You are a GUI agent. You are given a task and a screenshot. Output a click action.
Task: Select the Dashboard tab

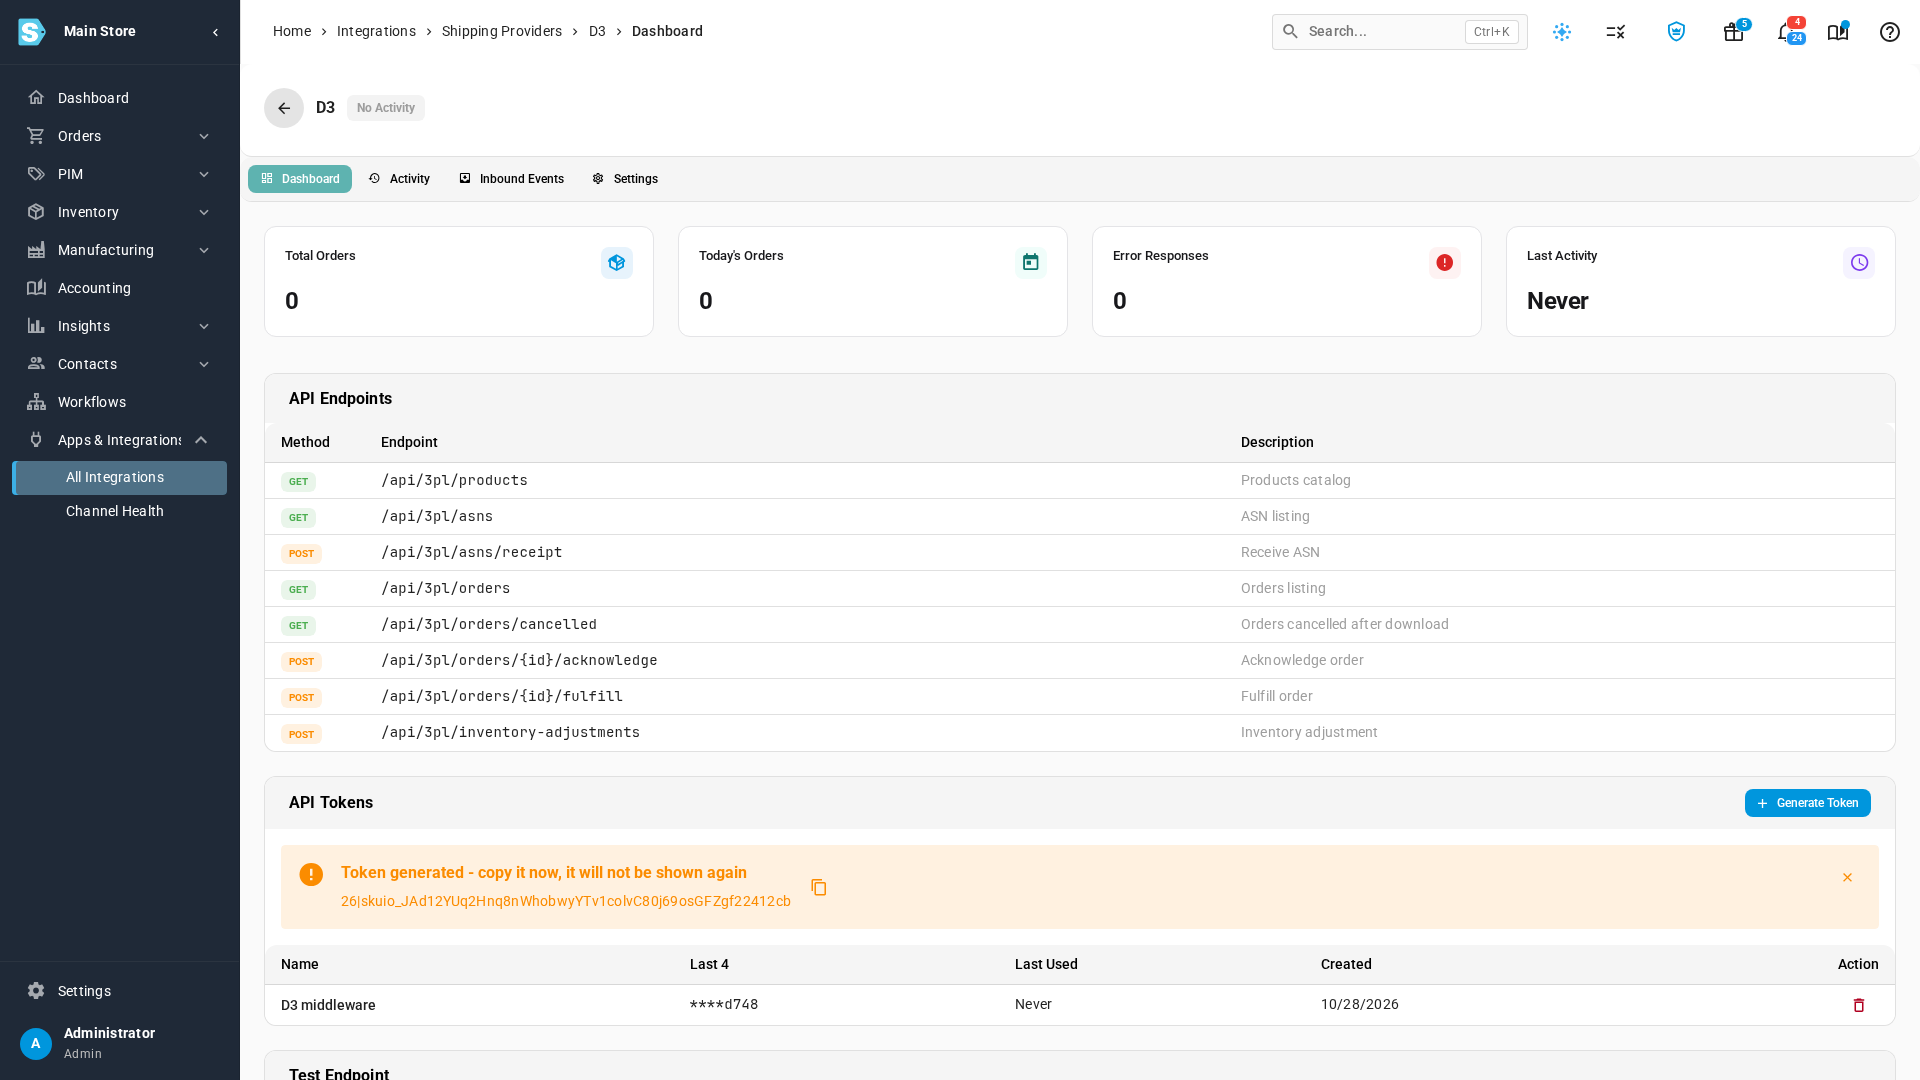(300, 179)
